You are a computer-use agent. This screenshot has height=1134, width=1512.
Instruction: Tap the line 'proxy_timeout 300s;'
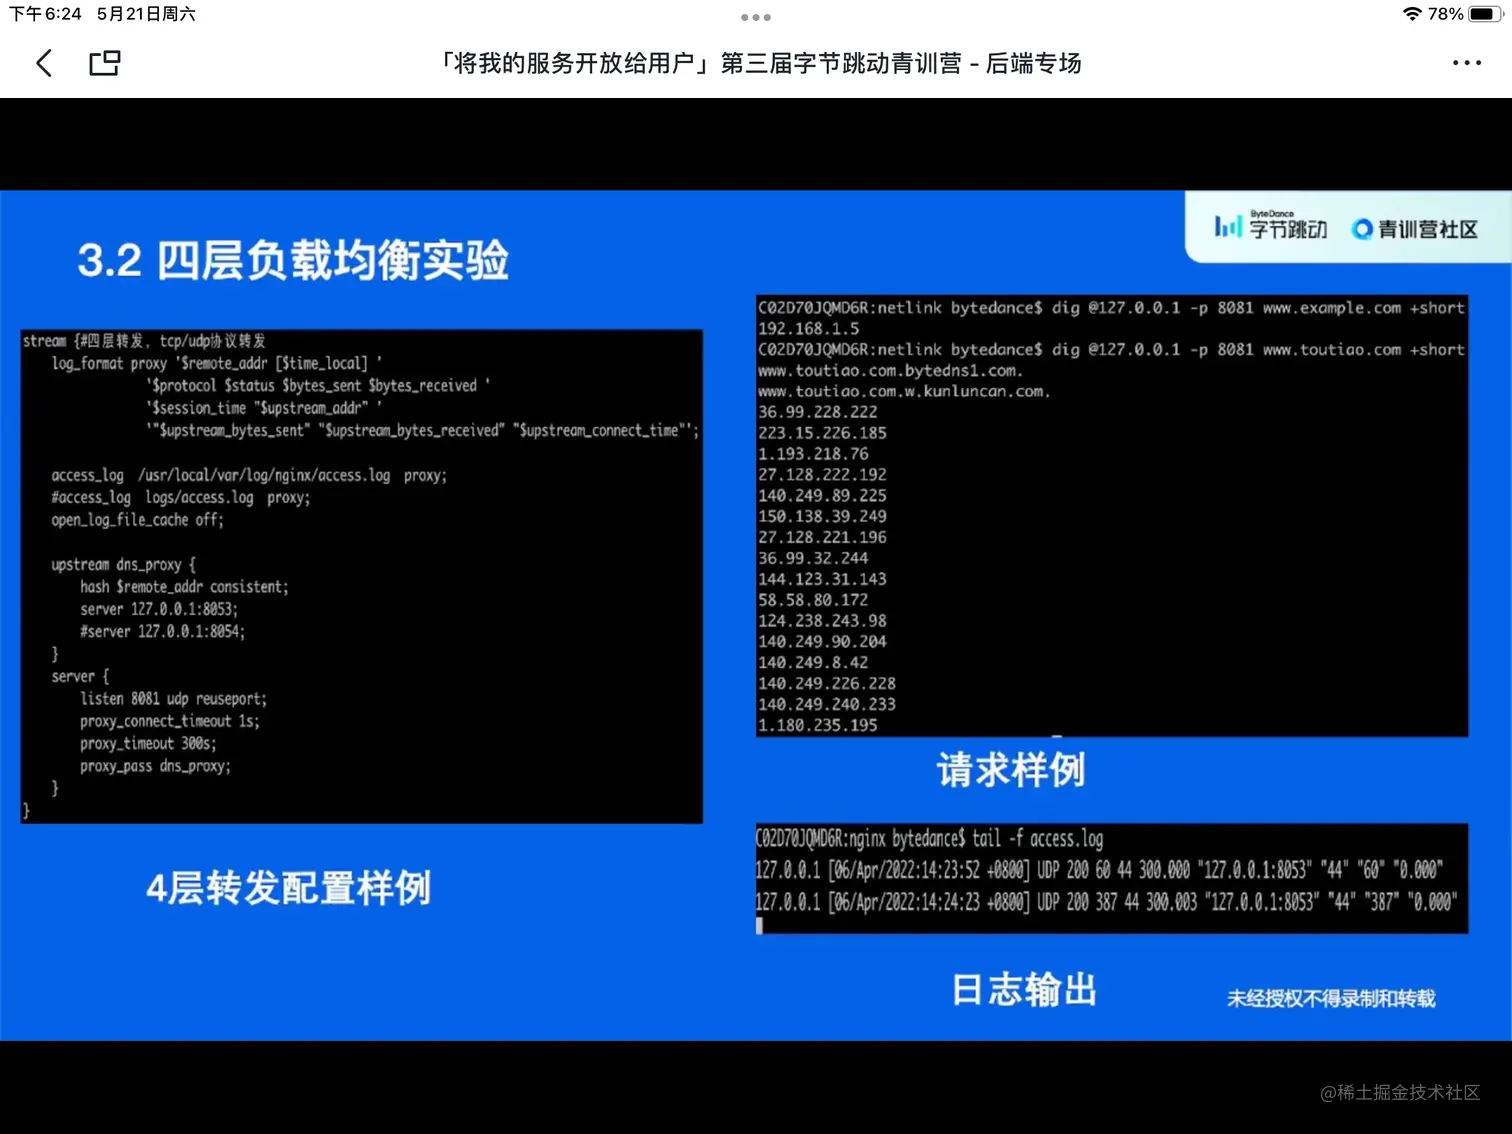[x=148, y=744]
